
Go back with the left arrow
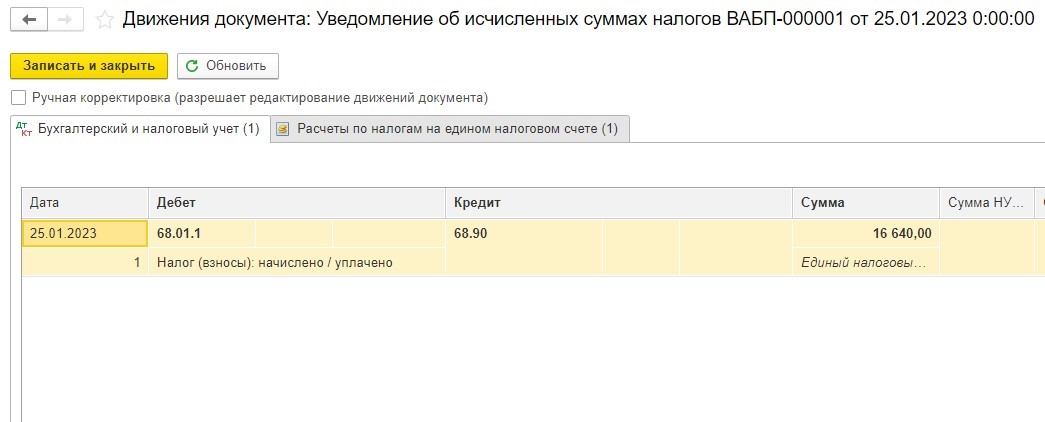29,20
